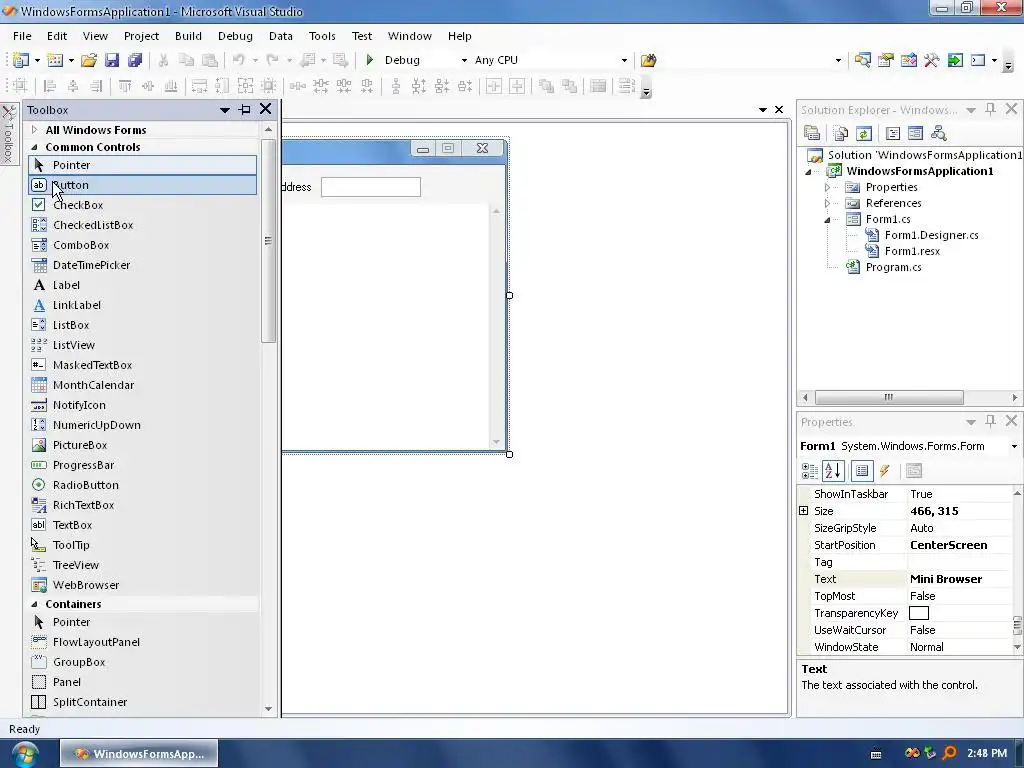Toggle Categorized view in the Properties window

pos(810,471)
